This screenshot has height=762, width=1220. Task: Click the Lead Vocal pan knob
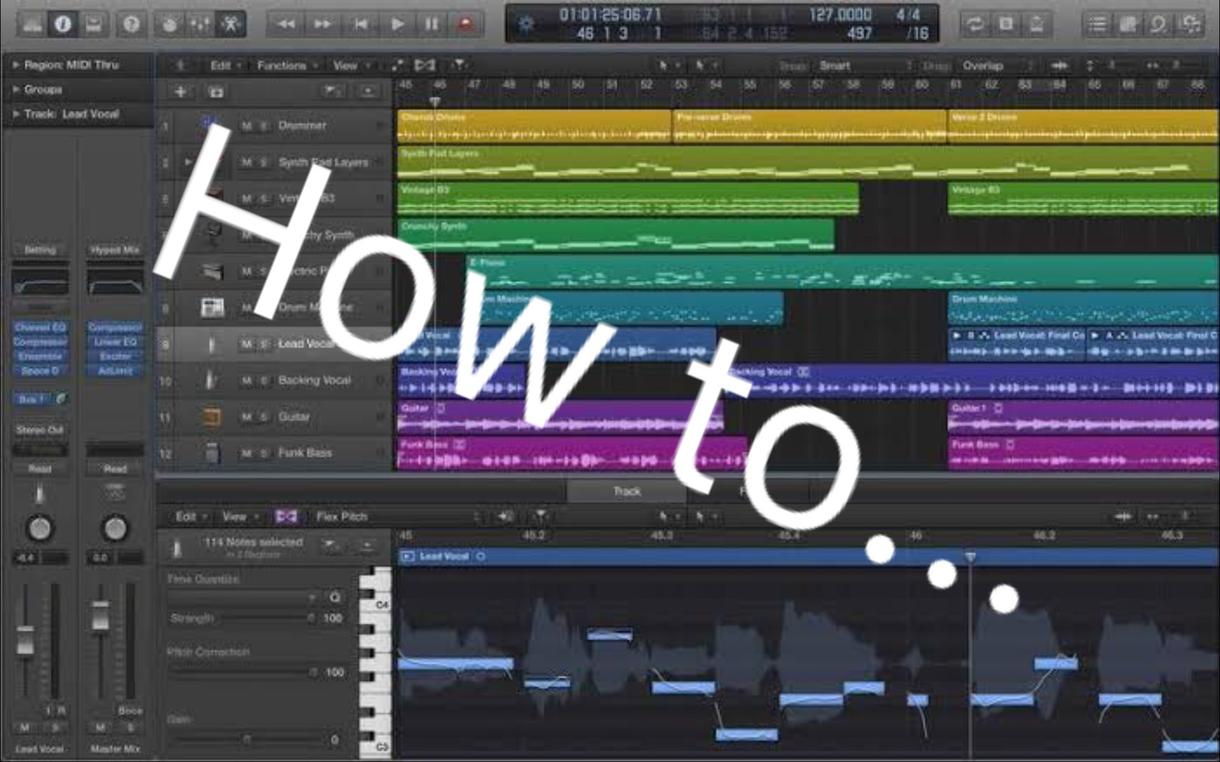pyautogui.click(x=39, y=527)
